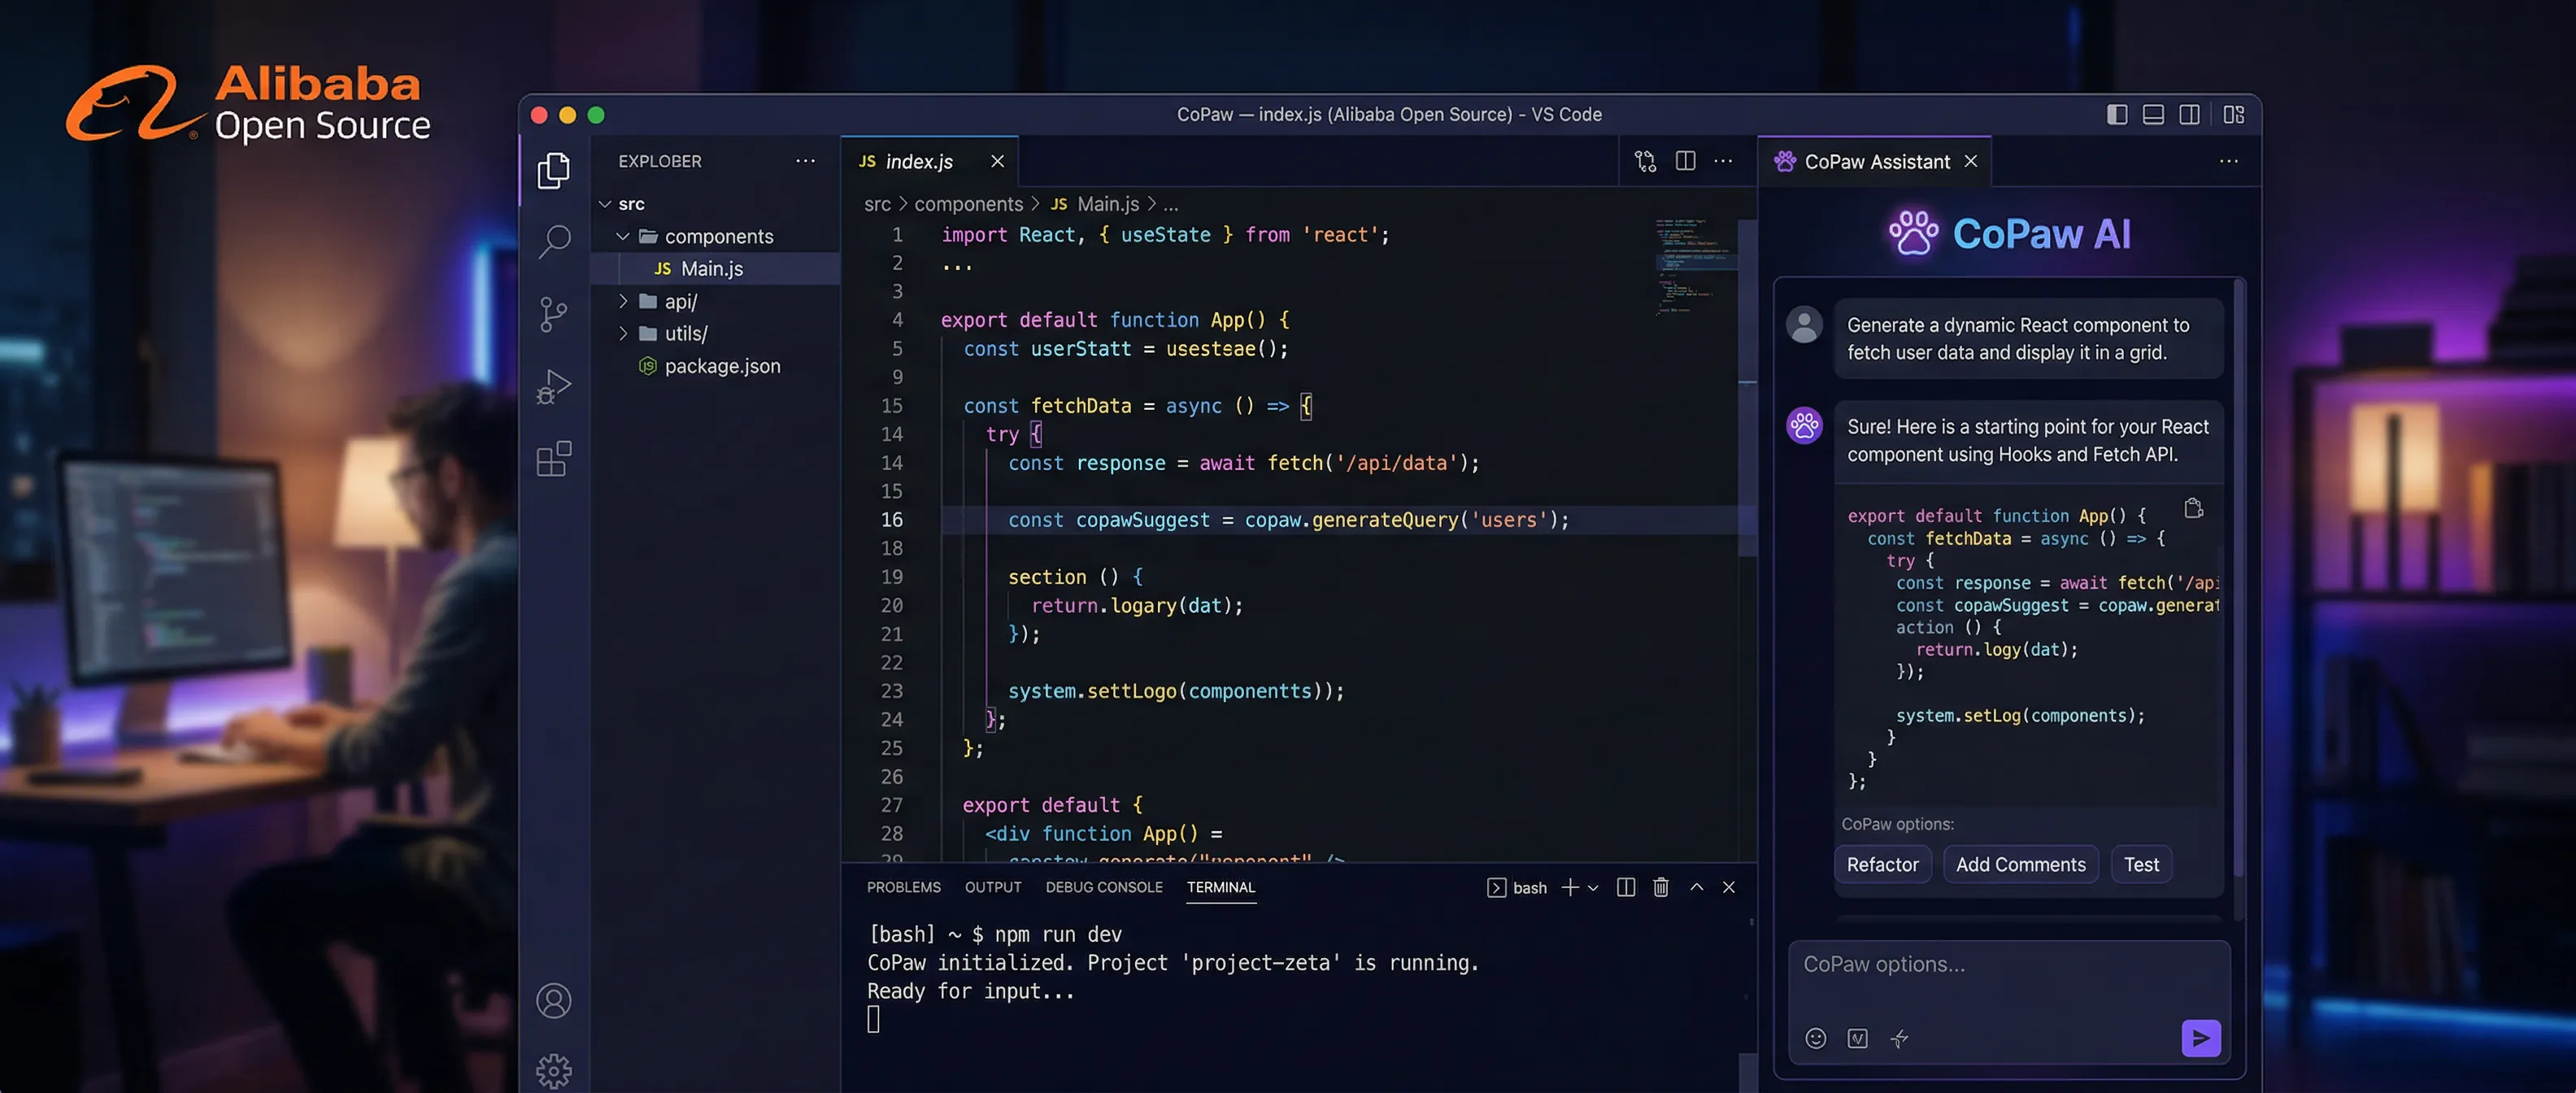Open the terminal launch profile dropdown arrow
Screen dimensions: 2576x1093
(1593, 887)
